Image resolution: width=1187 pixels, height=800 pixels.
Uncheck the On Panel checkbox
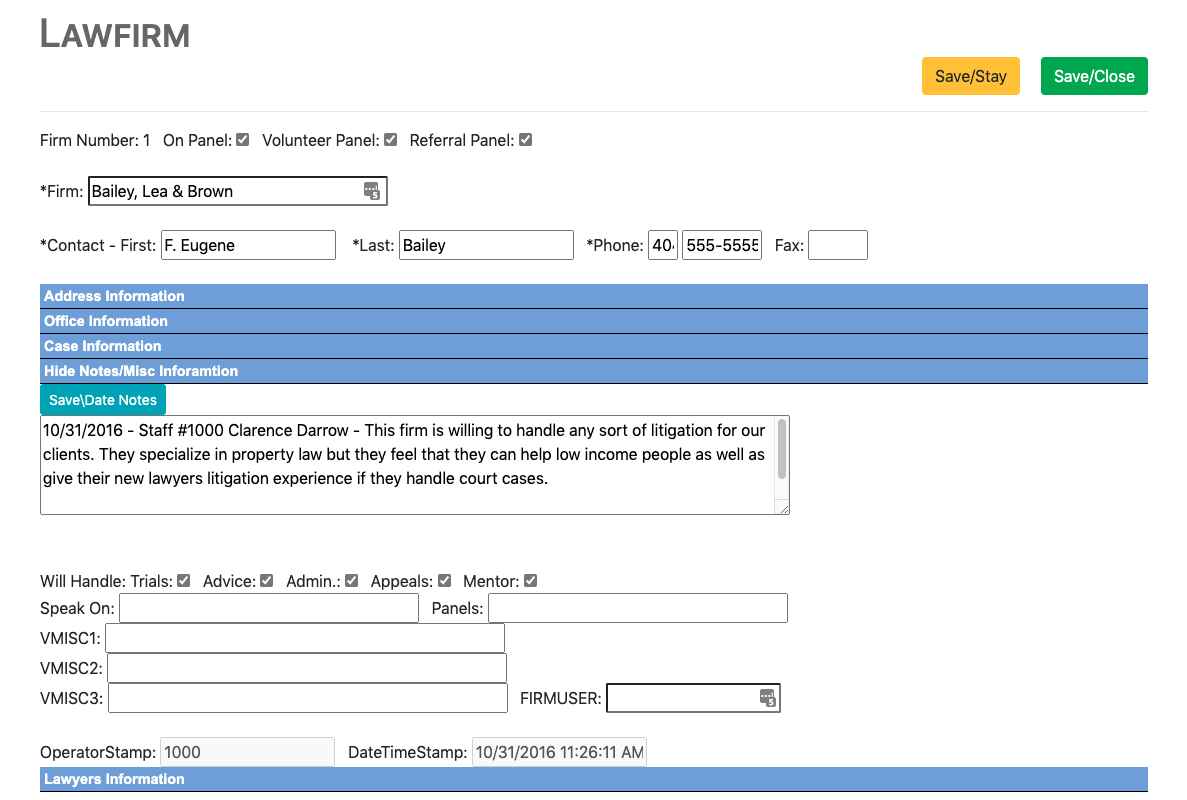click(243, 140)
